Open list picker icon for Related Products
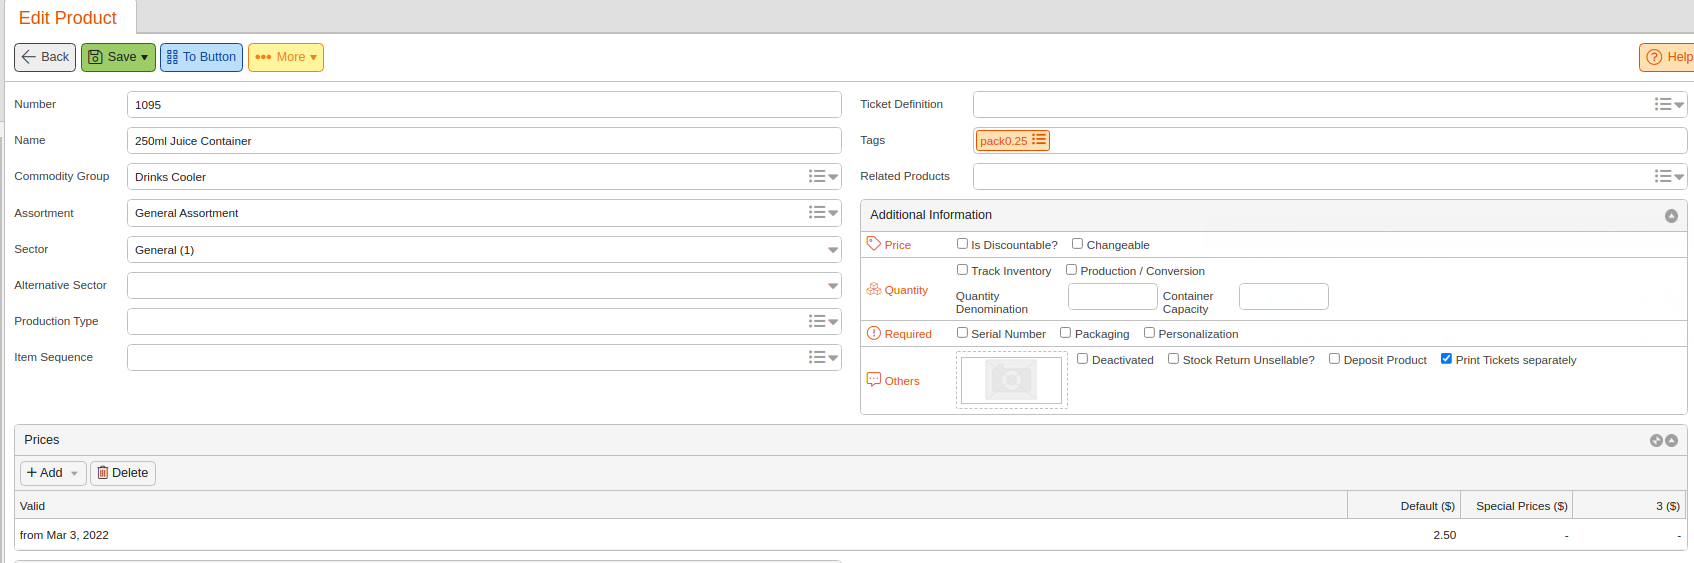Viewport: 1694px width, 563px height. coord(1669,177)
